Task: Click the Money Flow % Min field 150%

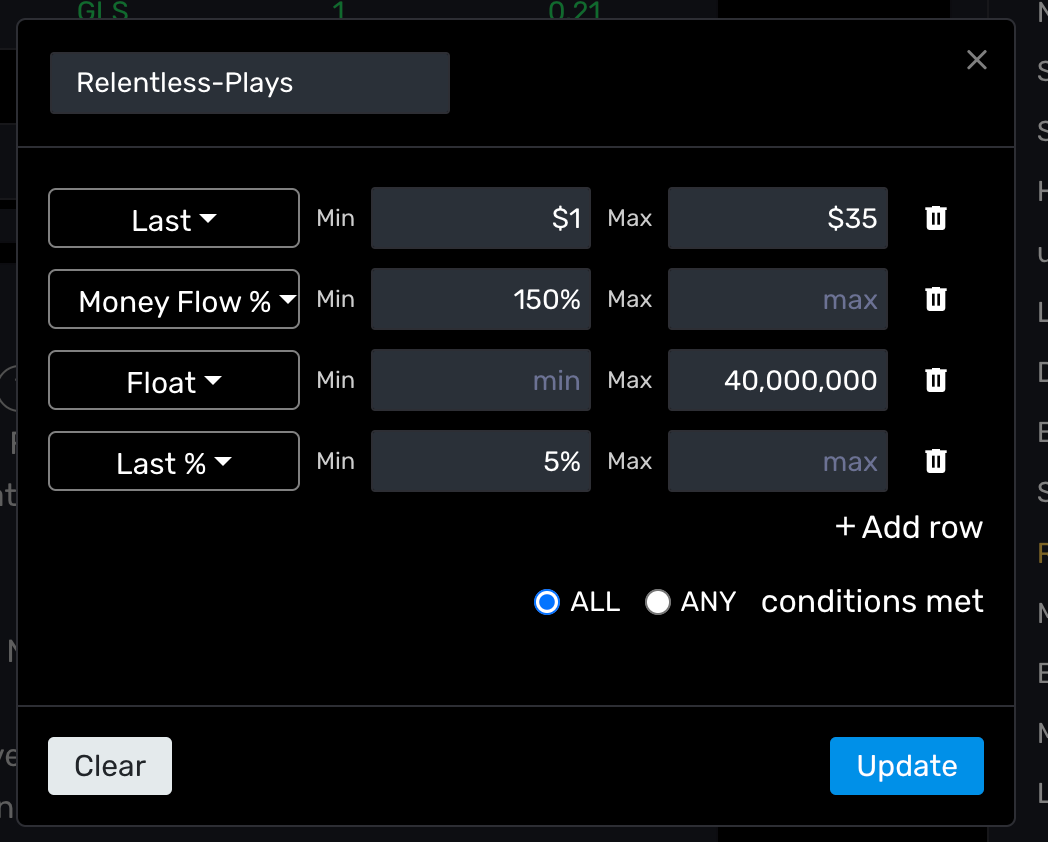Action: (481, 299)
